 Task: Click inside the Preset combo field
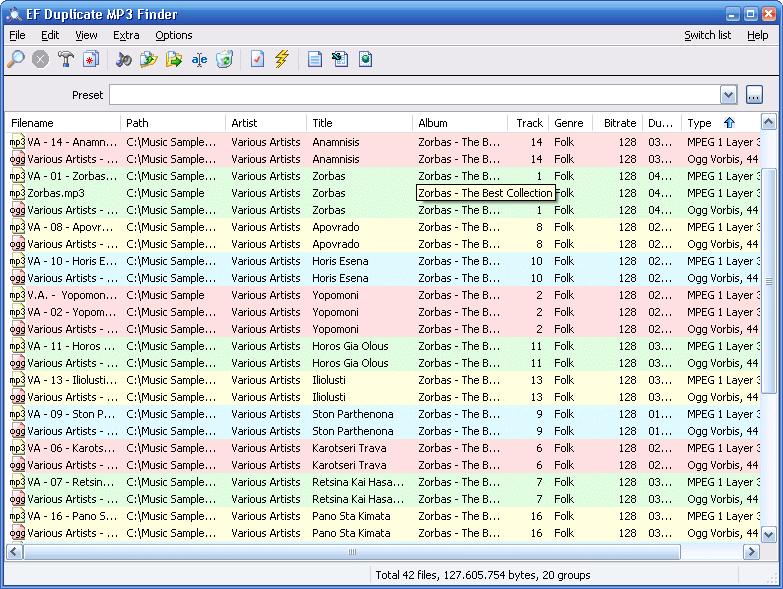415,95
